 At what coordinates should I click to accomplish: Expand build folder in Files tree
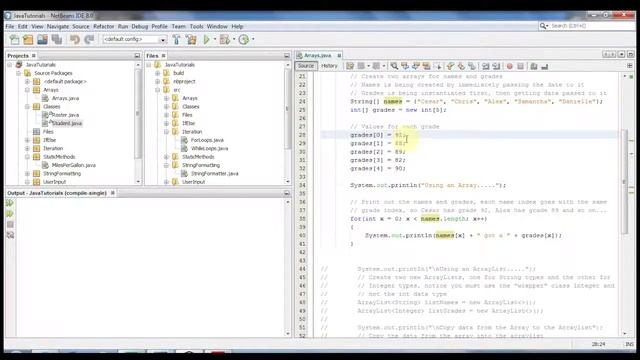[x=158, y=73]
